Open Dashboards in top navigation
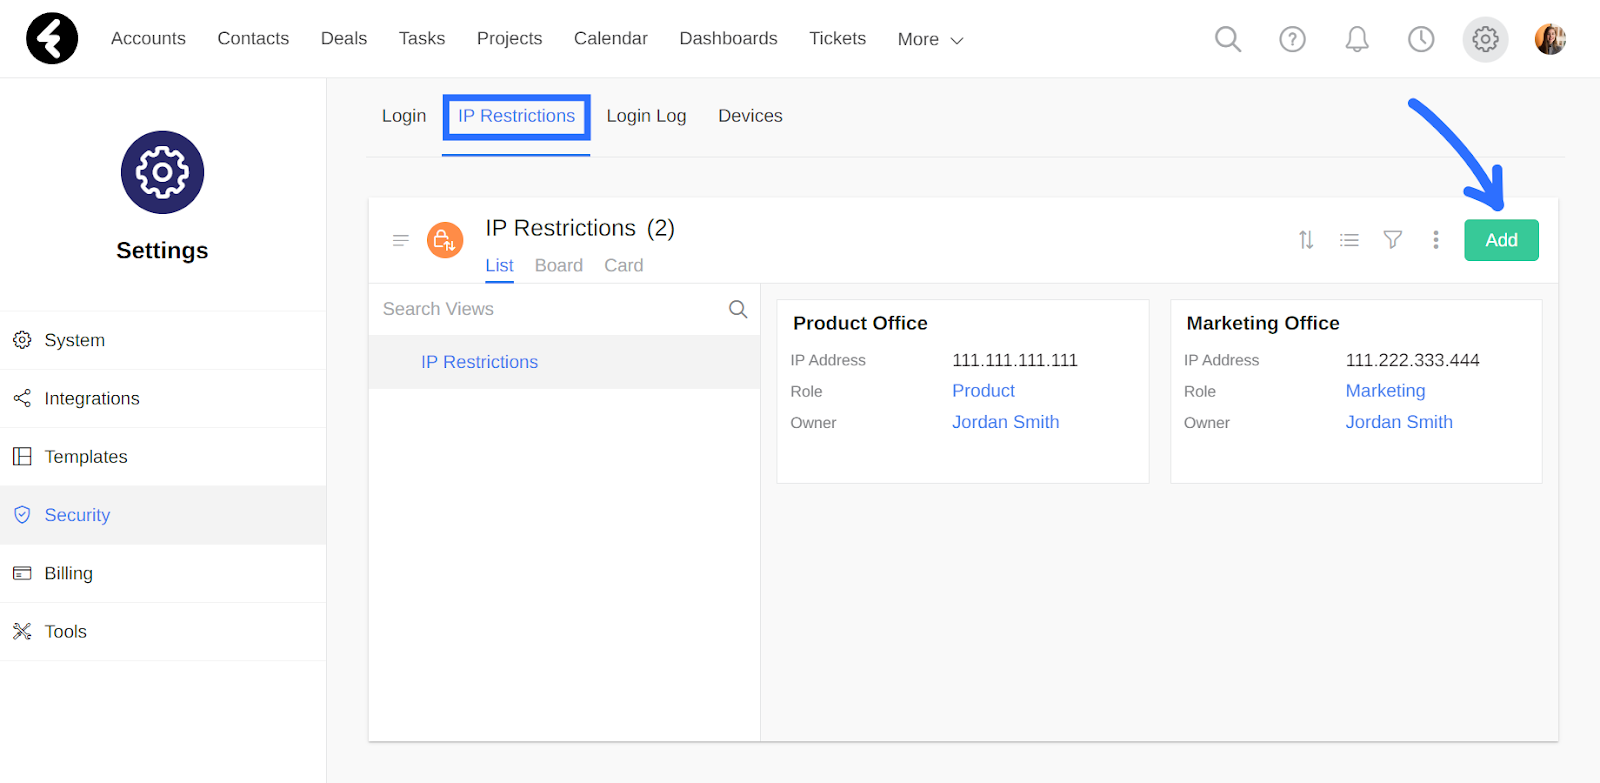The image size is (1600, 783). [x=728, y=38]
